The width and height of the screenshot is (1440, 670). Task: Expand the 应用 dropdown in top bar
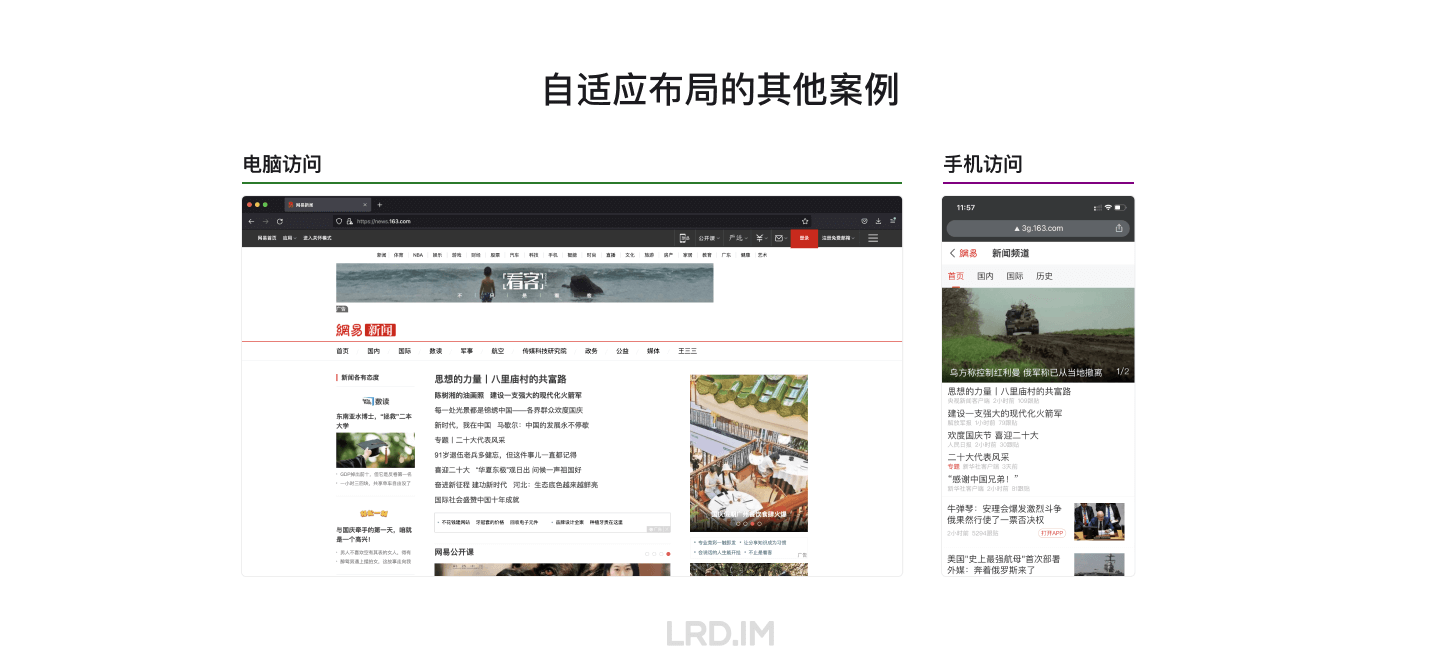tap(288, 238)
